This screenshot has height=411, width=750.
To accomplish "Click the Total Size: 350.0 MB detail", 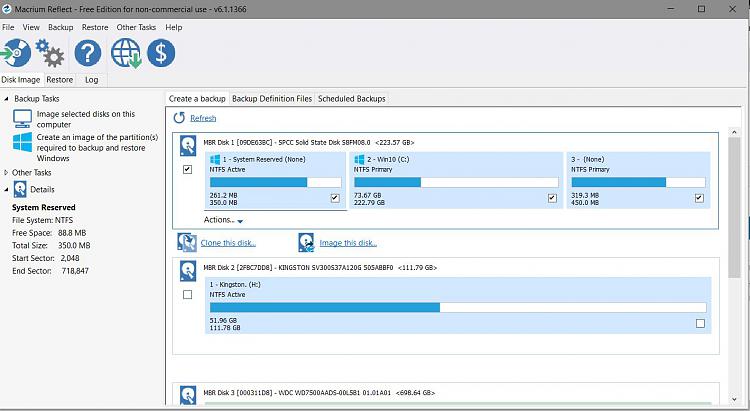I will (x=51, y=245).
